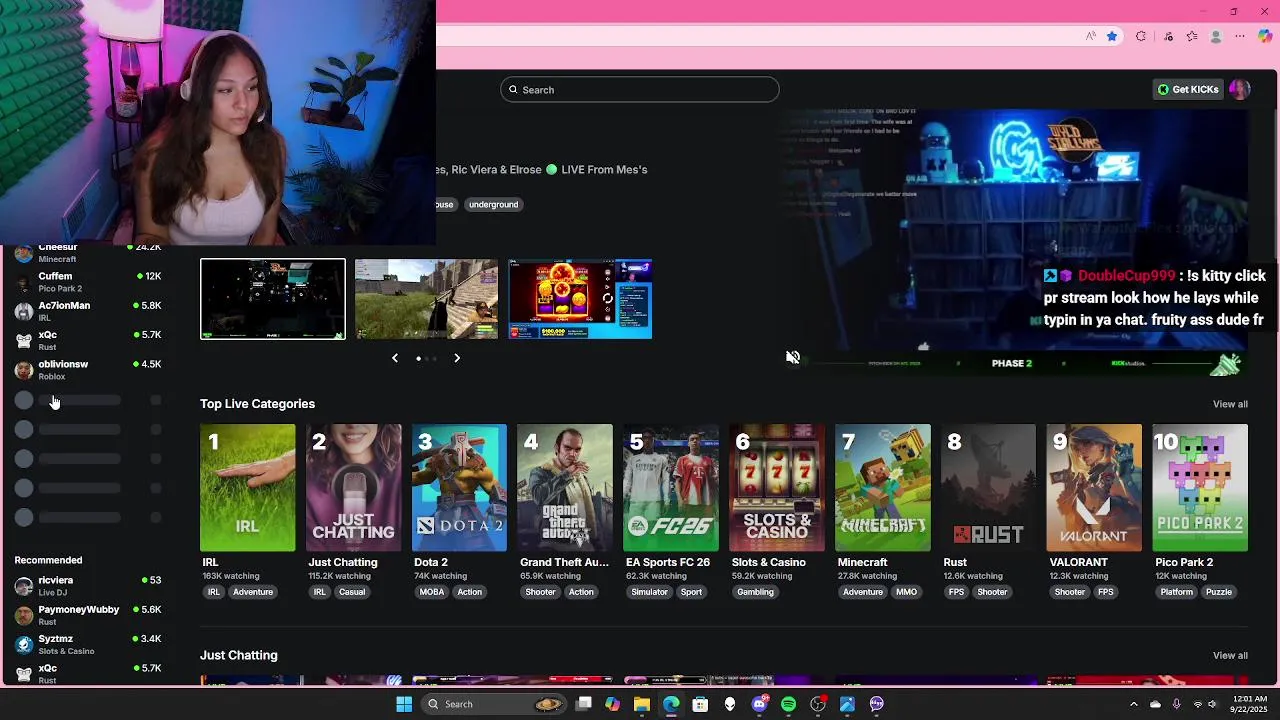This screenshot has width=1280, height=720.
Task: Show hidden system tray icons chevron
Action: (x=1133, y=704)
